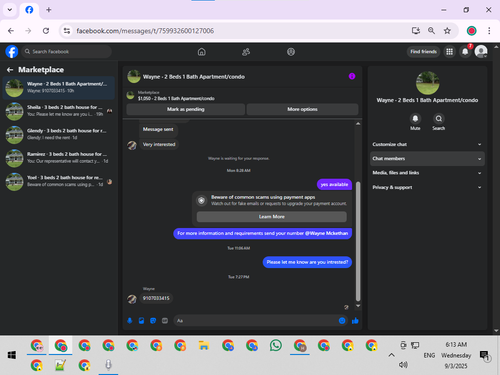Open the emoji picker in message box
Viewport: 500px width, 375px height.
click(342, 321)
